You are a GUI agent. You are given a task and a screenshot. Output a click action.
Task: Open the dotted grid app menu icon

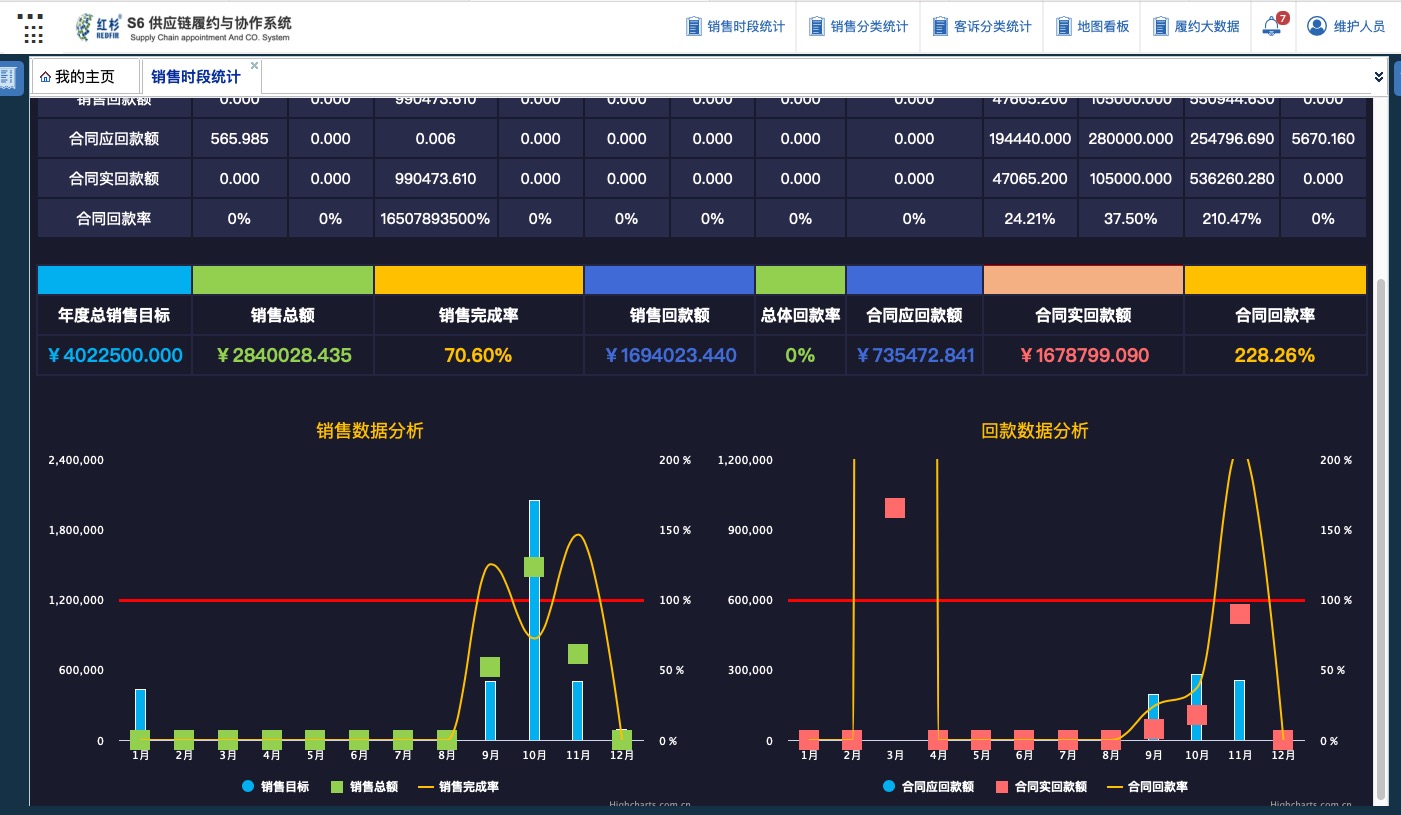point(33,28)
